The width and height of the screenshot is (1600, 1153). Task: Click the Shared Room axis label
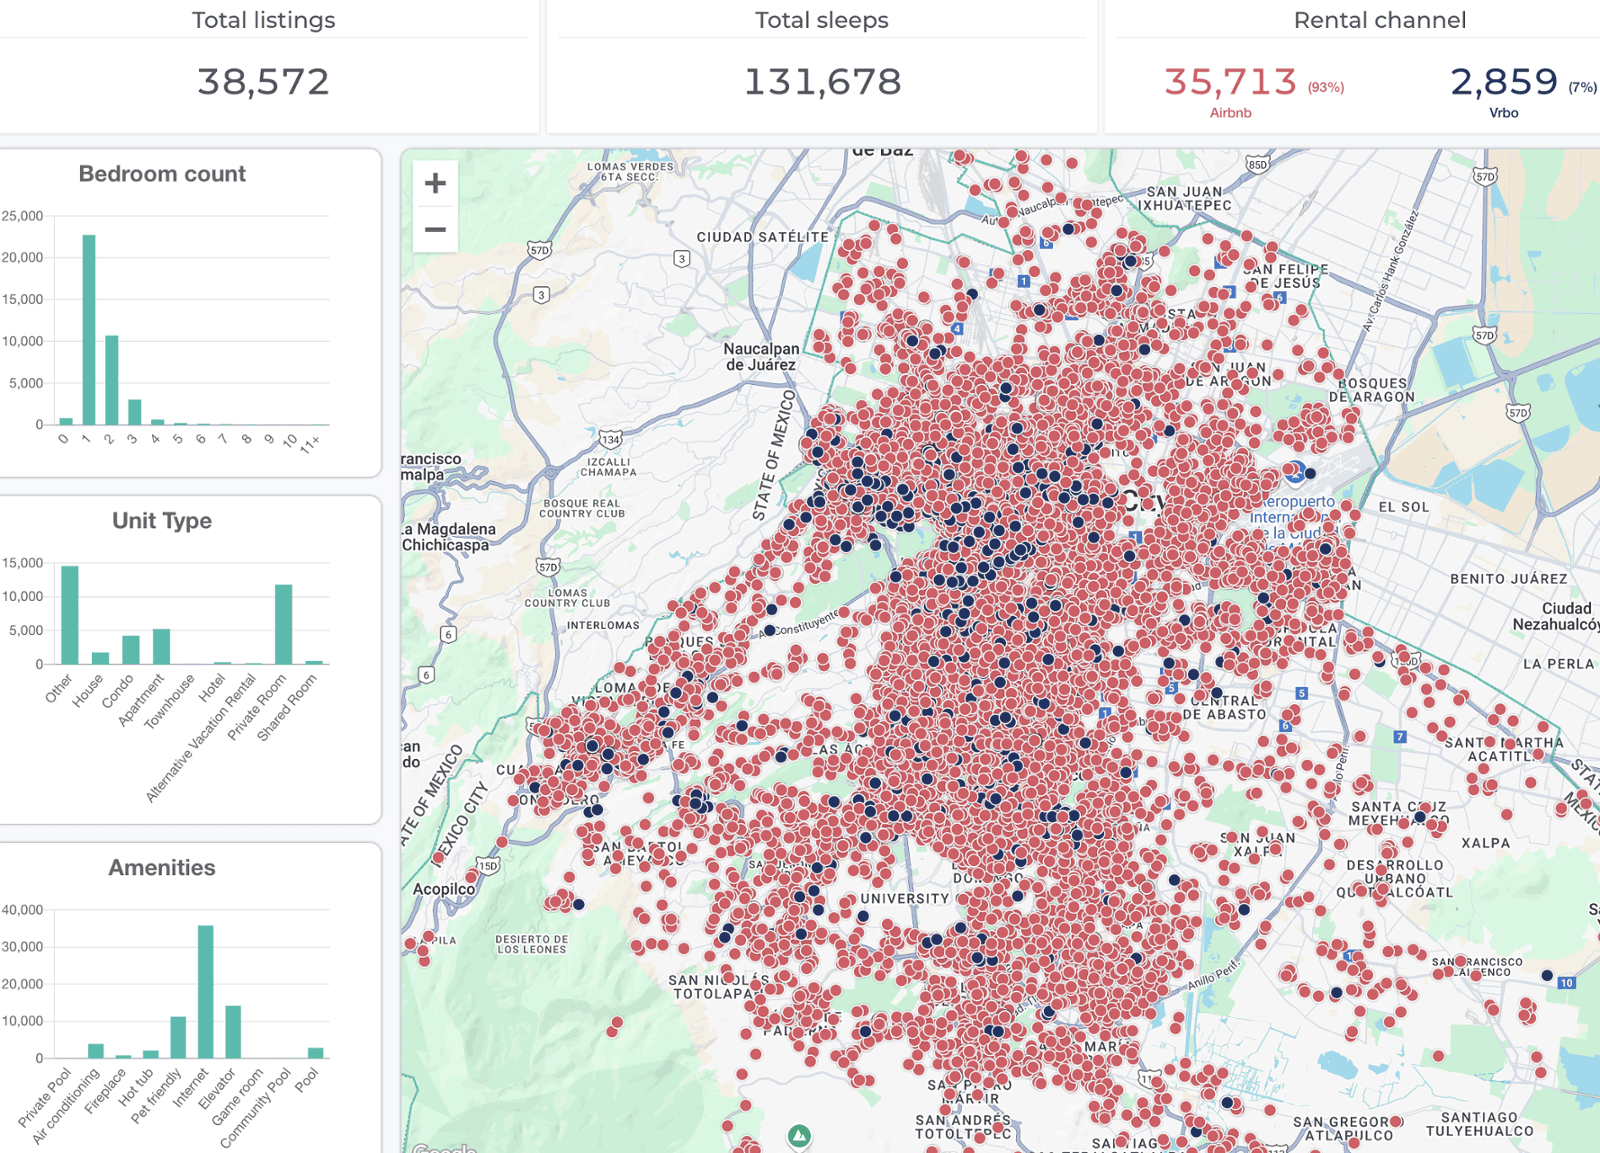coord(287,708)
